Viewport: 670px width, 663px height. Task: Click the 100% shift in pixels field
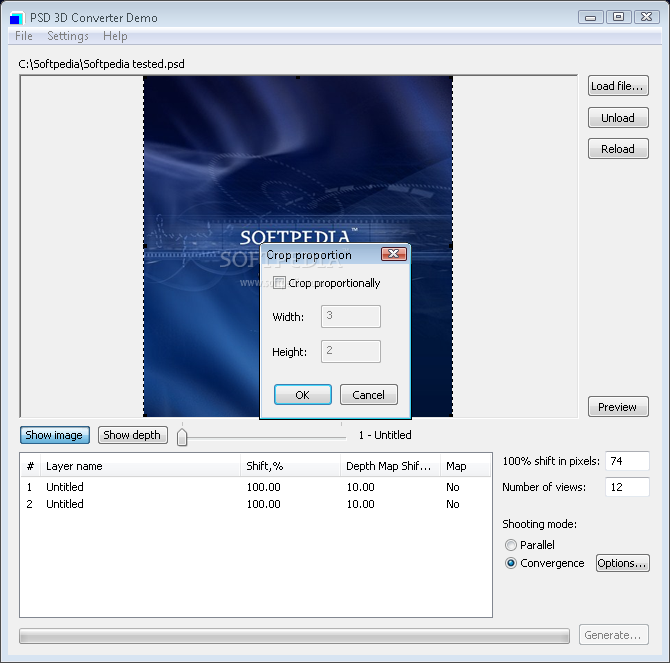(x=627, y=461)
